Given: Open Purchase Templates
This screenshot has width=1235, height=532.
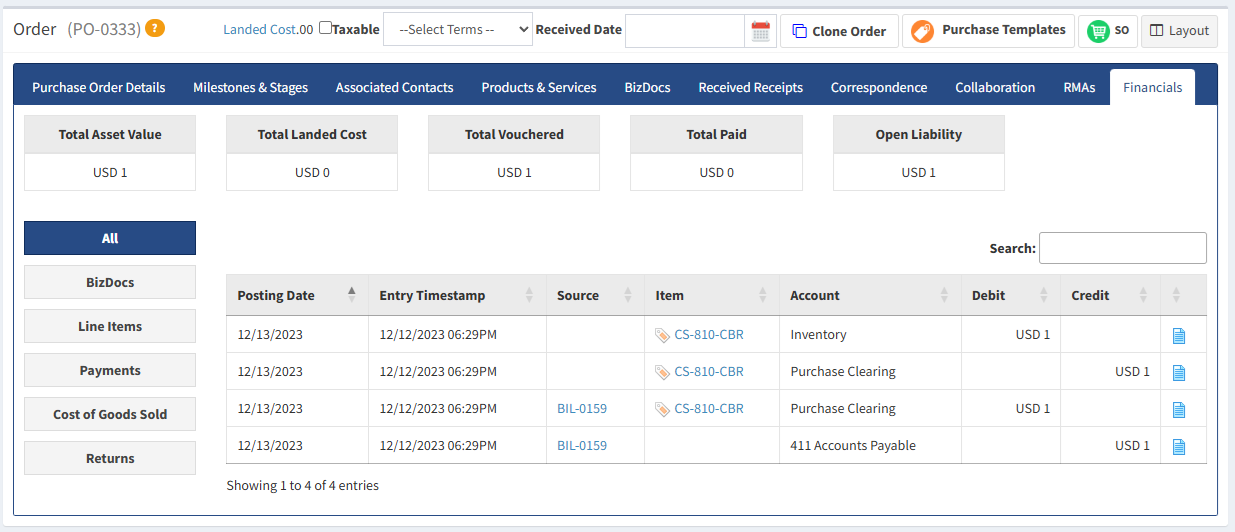Looking at the screenshot, I should pyautogui.click(x=988, y=31).
